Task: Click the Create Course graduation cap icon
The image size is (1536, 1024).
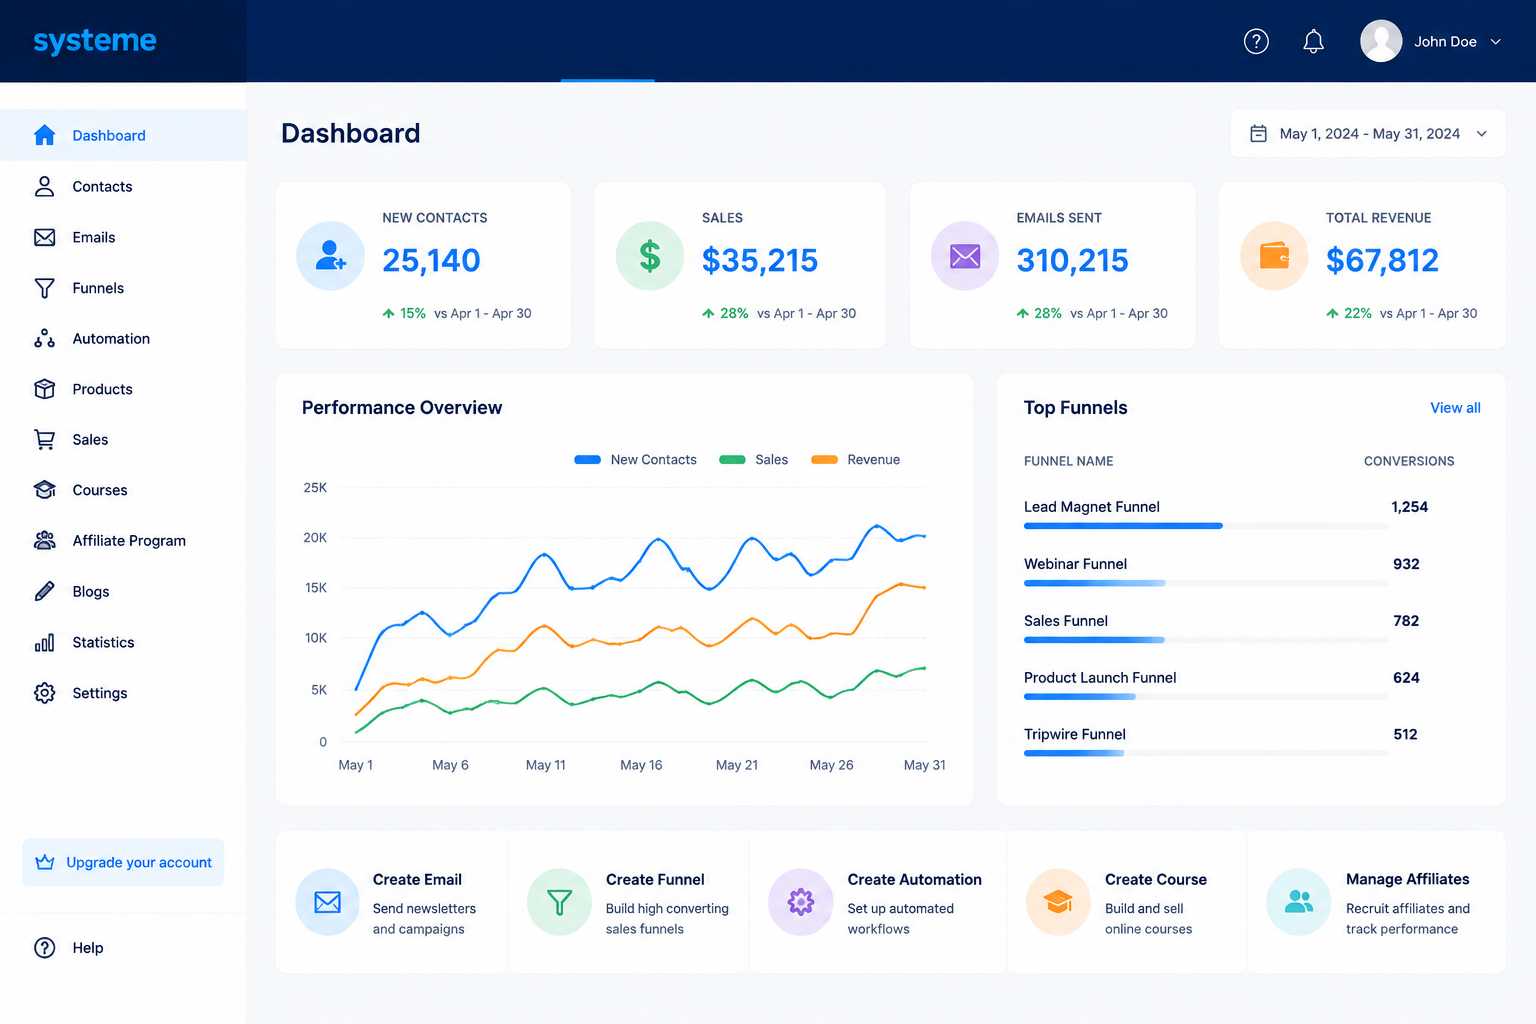Action: (x=1058, y=902)
